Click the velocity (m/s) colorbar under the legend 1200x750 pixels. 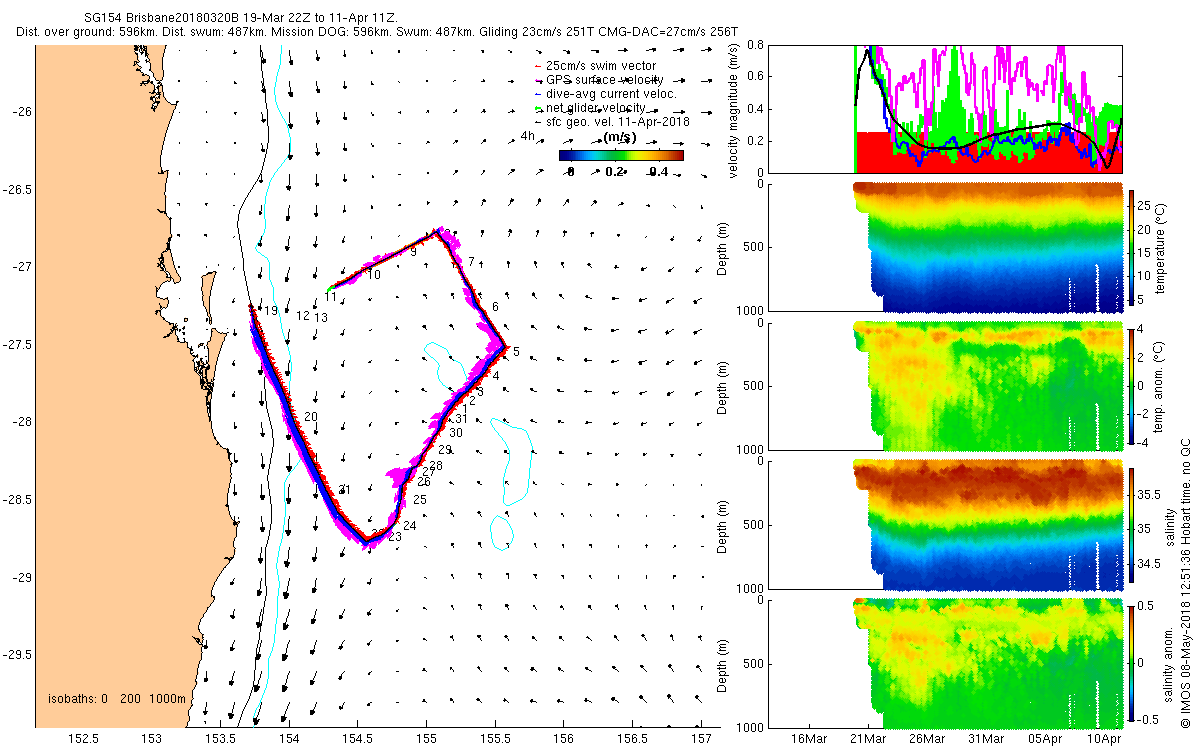click(621, 155)
